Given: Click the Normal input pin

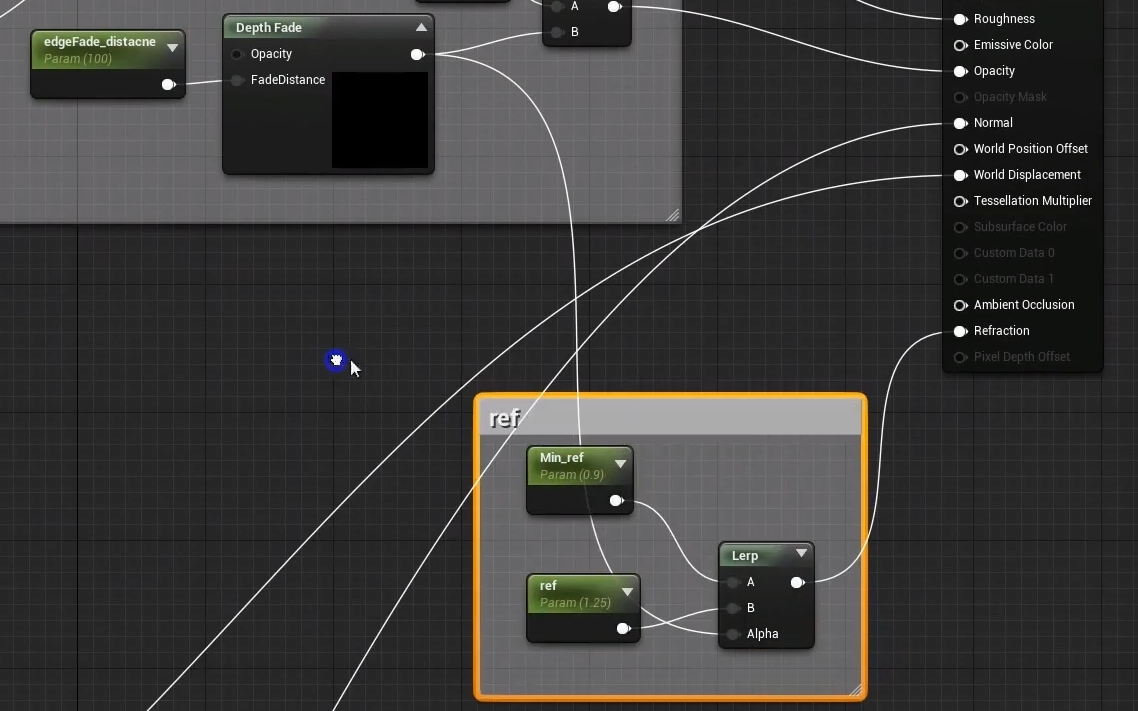Looking at the screenshot, I should tap(960, 123).
